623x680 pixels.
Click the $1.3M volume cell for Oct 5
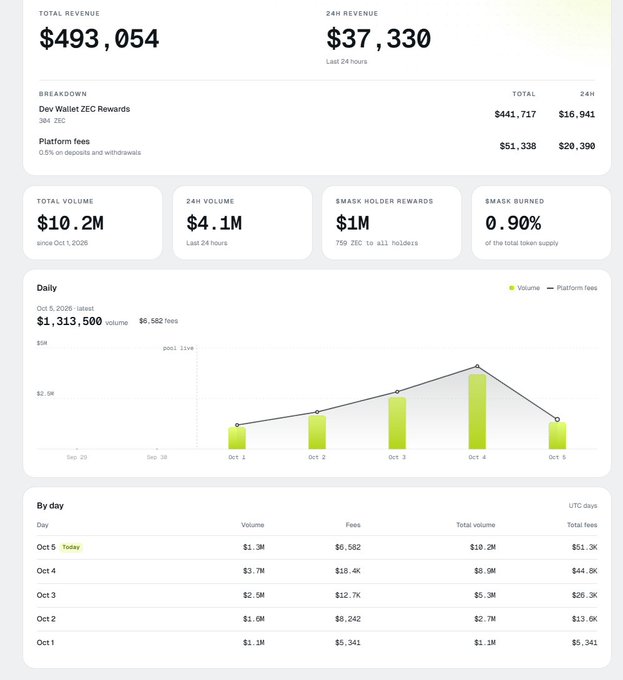click(x=254, y=547)
